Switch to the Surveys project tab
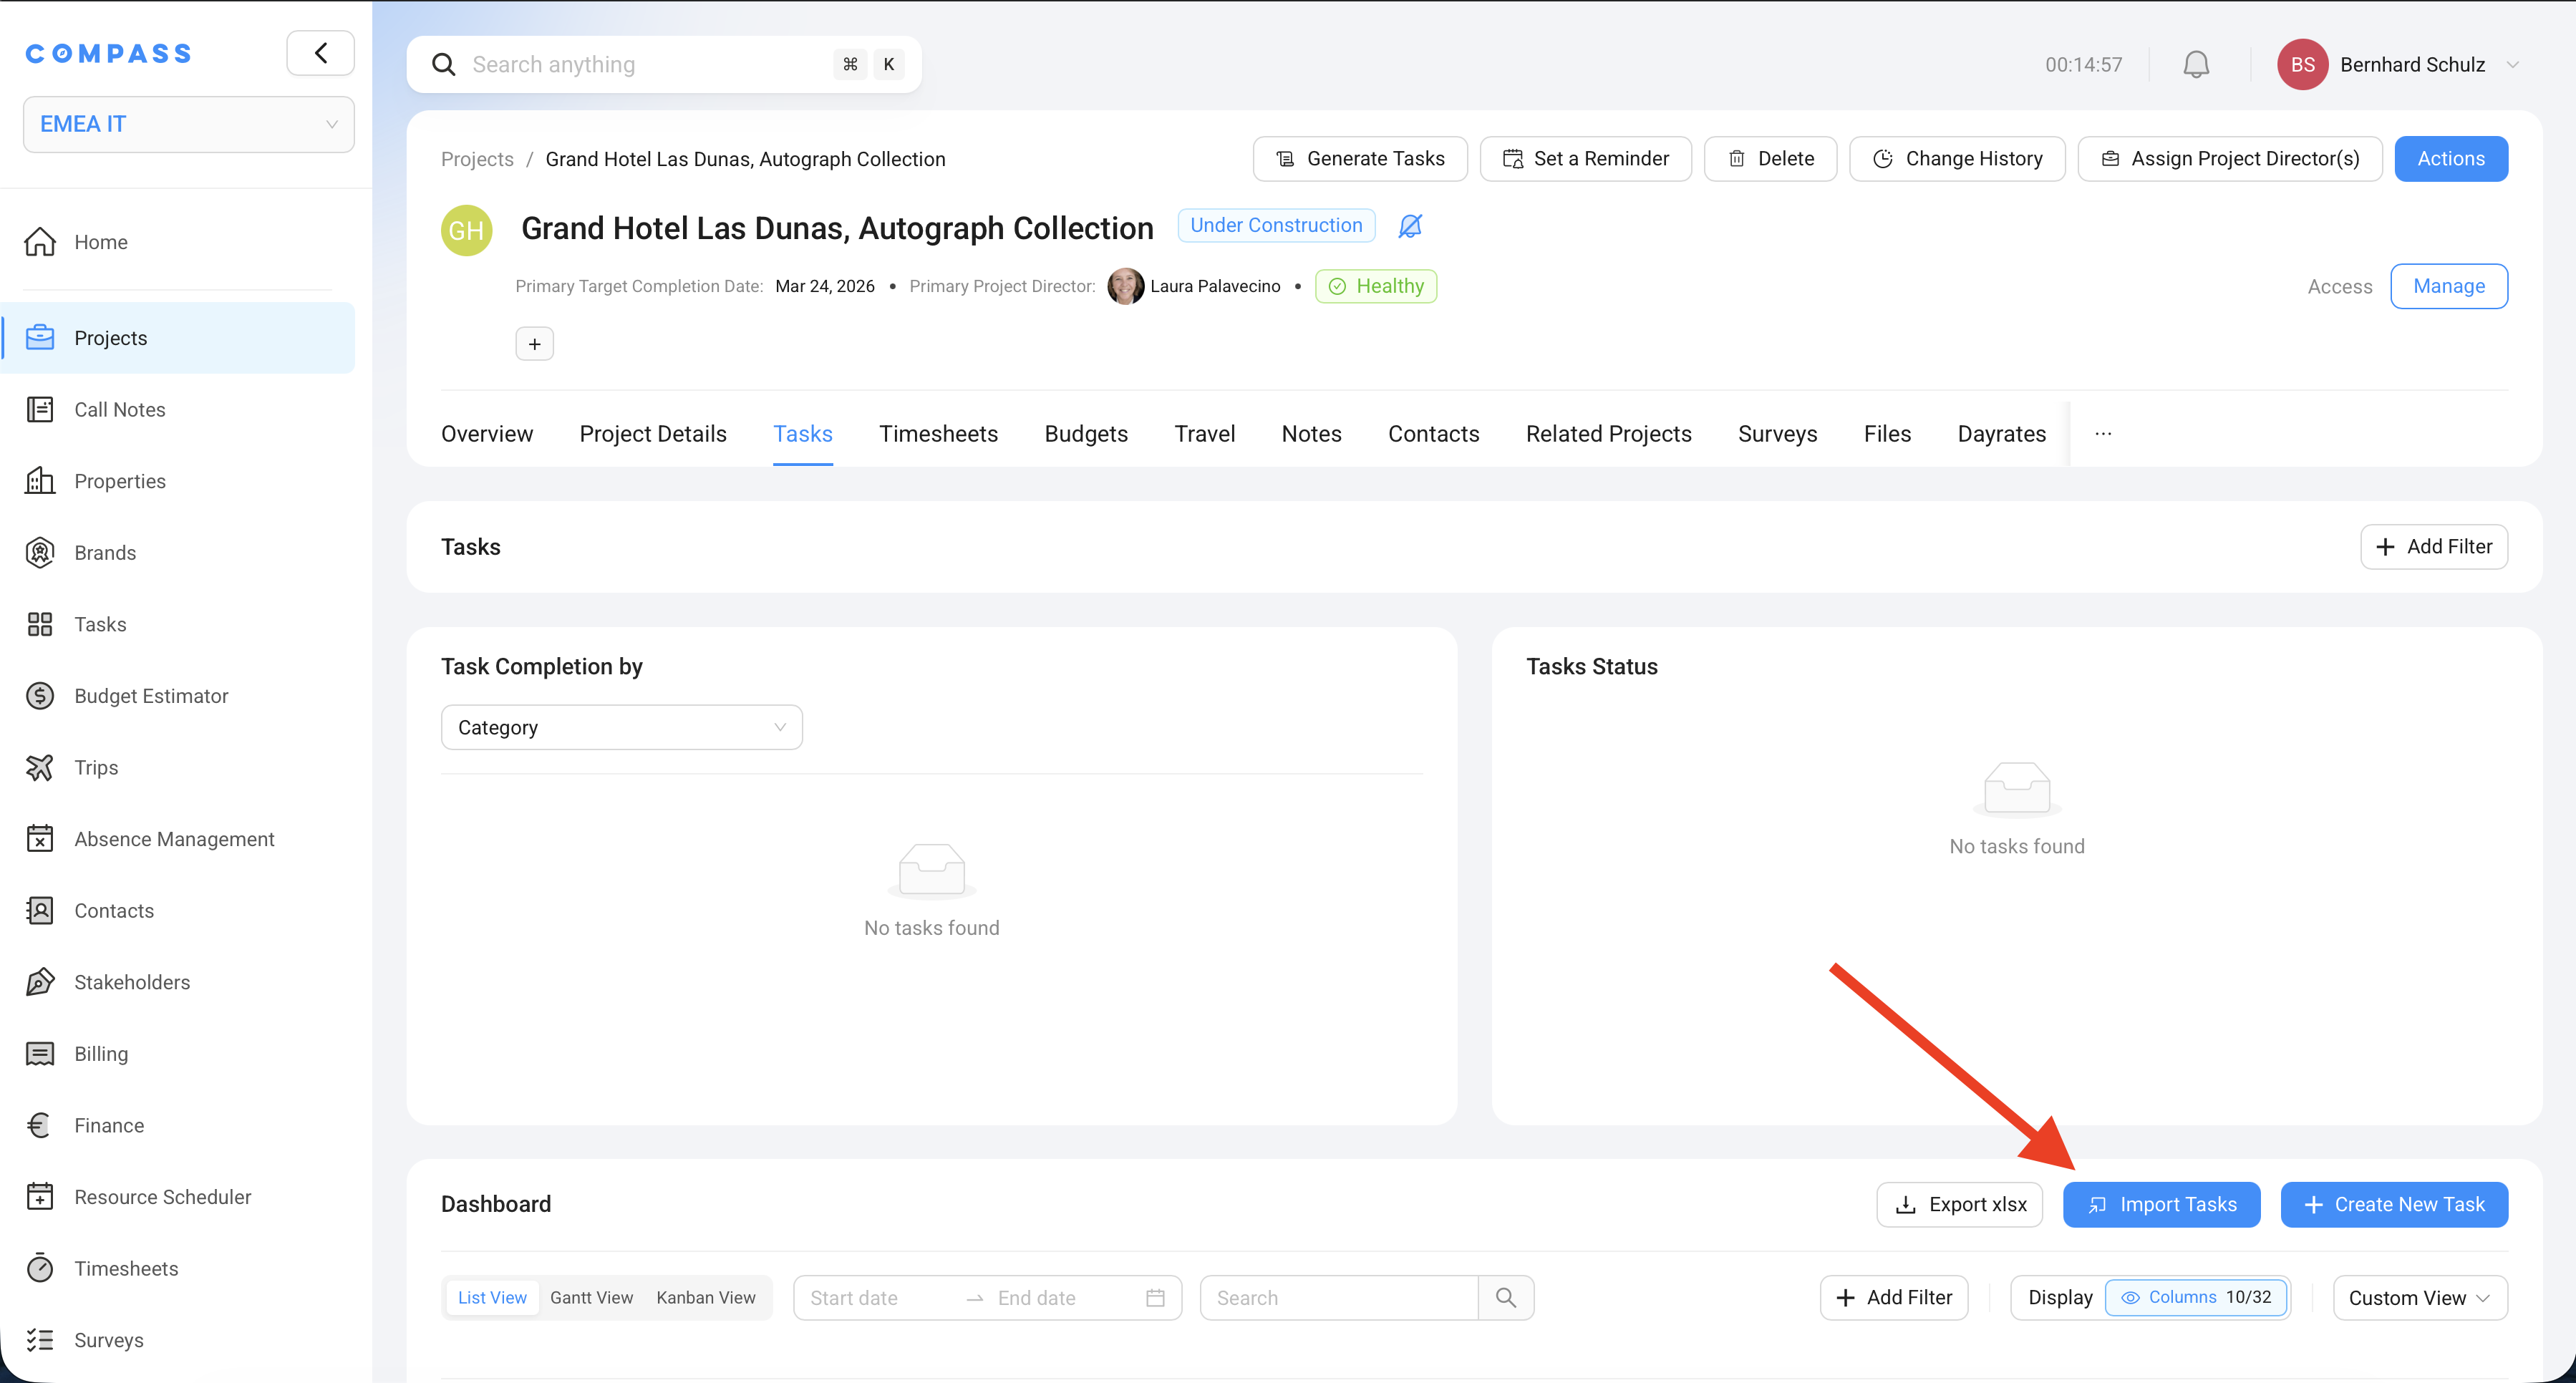 pyautogui.click(x=1777, y=434)
